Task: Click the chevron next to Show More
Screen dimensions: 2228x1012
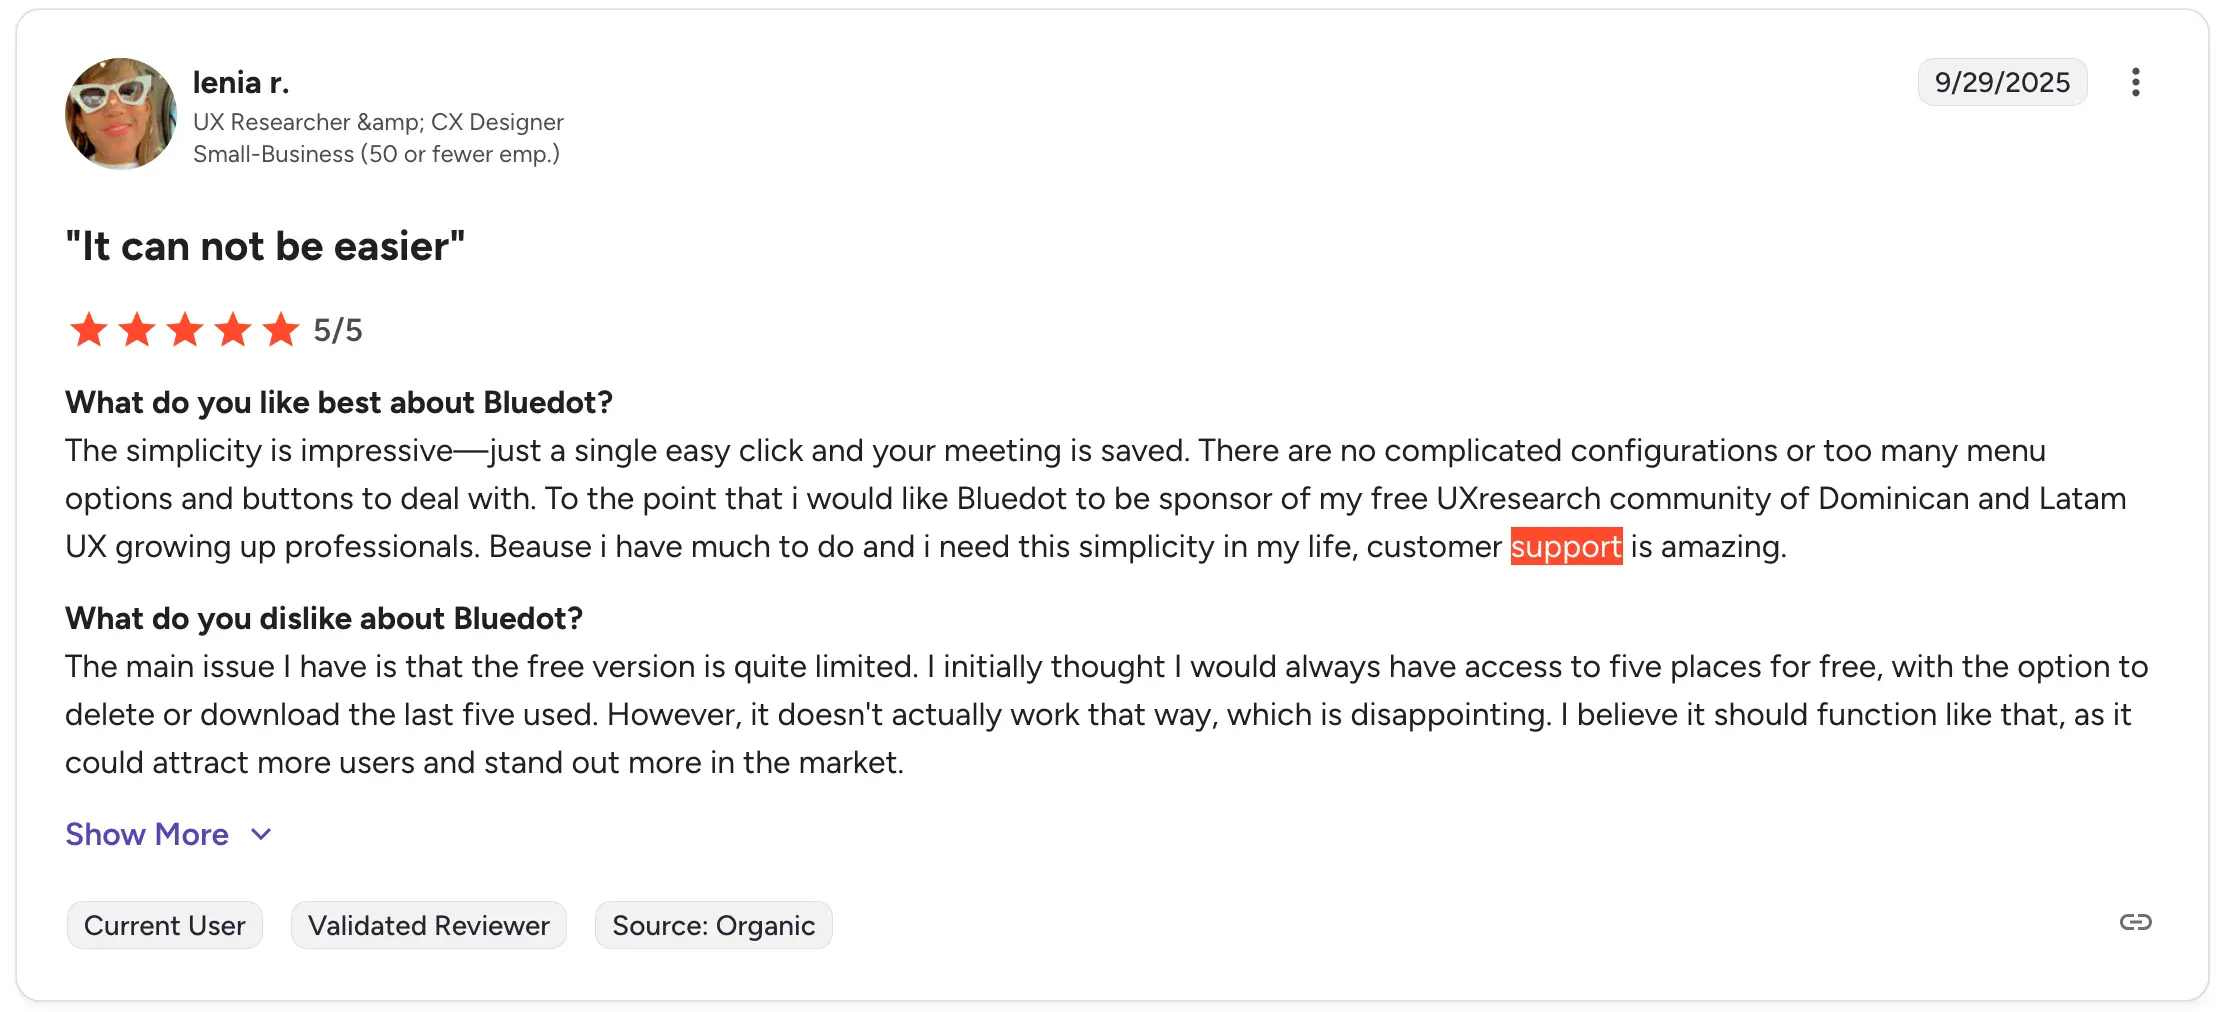Action: (260, 834)
